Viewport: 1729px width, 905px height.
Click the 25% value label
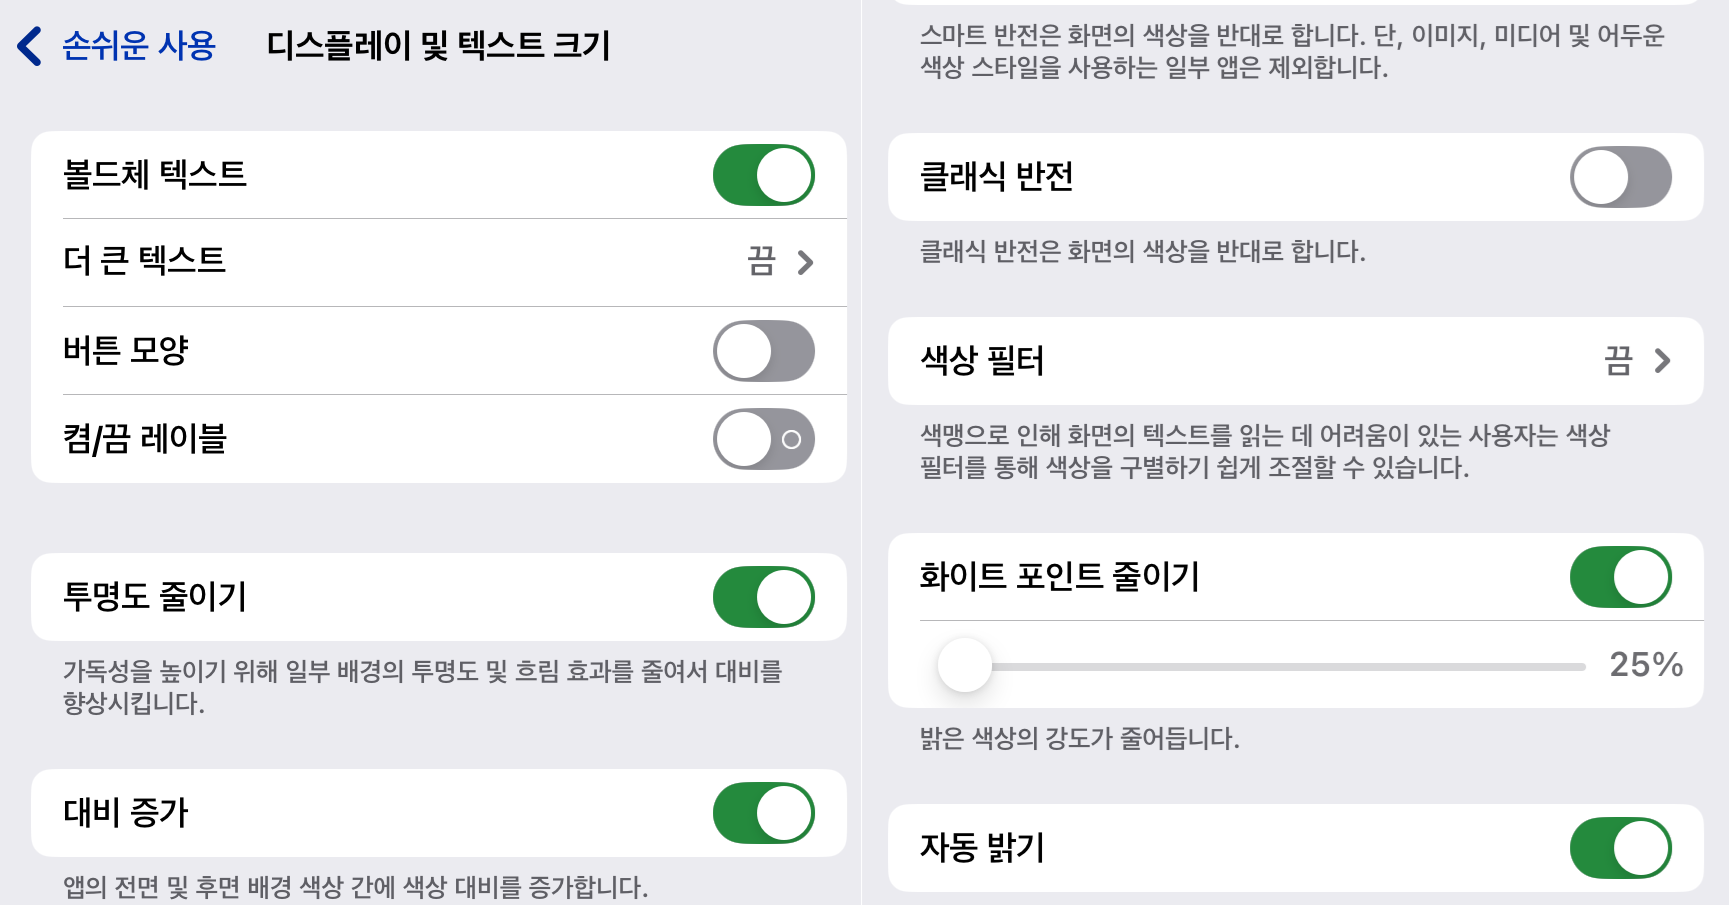(x=1644, y=665)
